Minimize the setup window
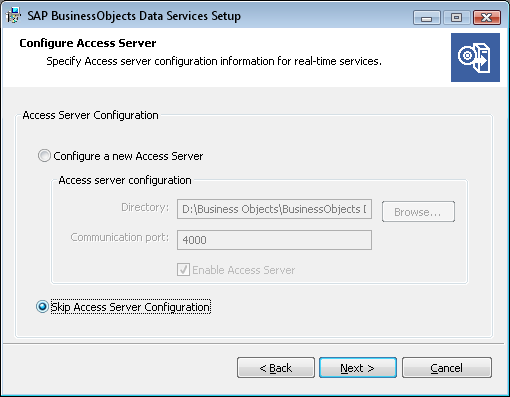Image resolution: width=510 pixels, height=397 pixels. click(427, 17)
